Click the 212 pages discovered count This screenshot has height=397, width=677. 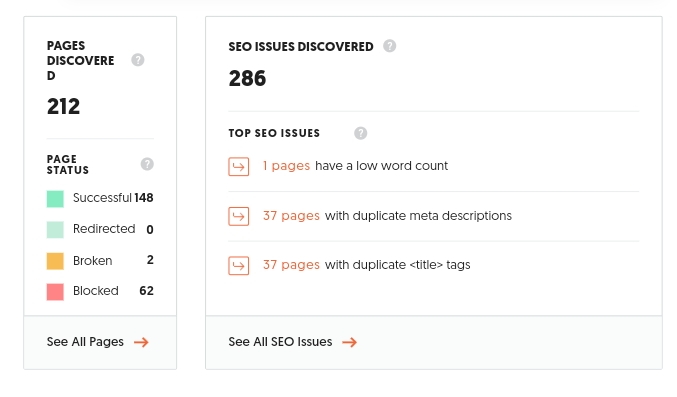click(63, 106)
